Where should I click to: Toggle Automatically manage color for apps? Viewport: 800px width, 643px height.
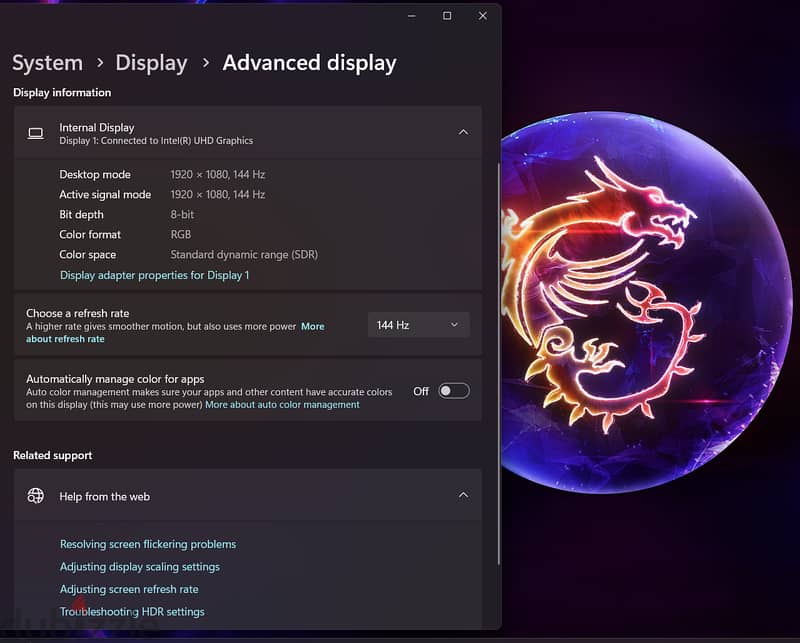pos(454,391)
